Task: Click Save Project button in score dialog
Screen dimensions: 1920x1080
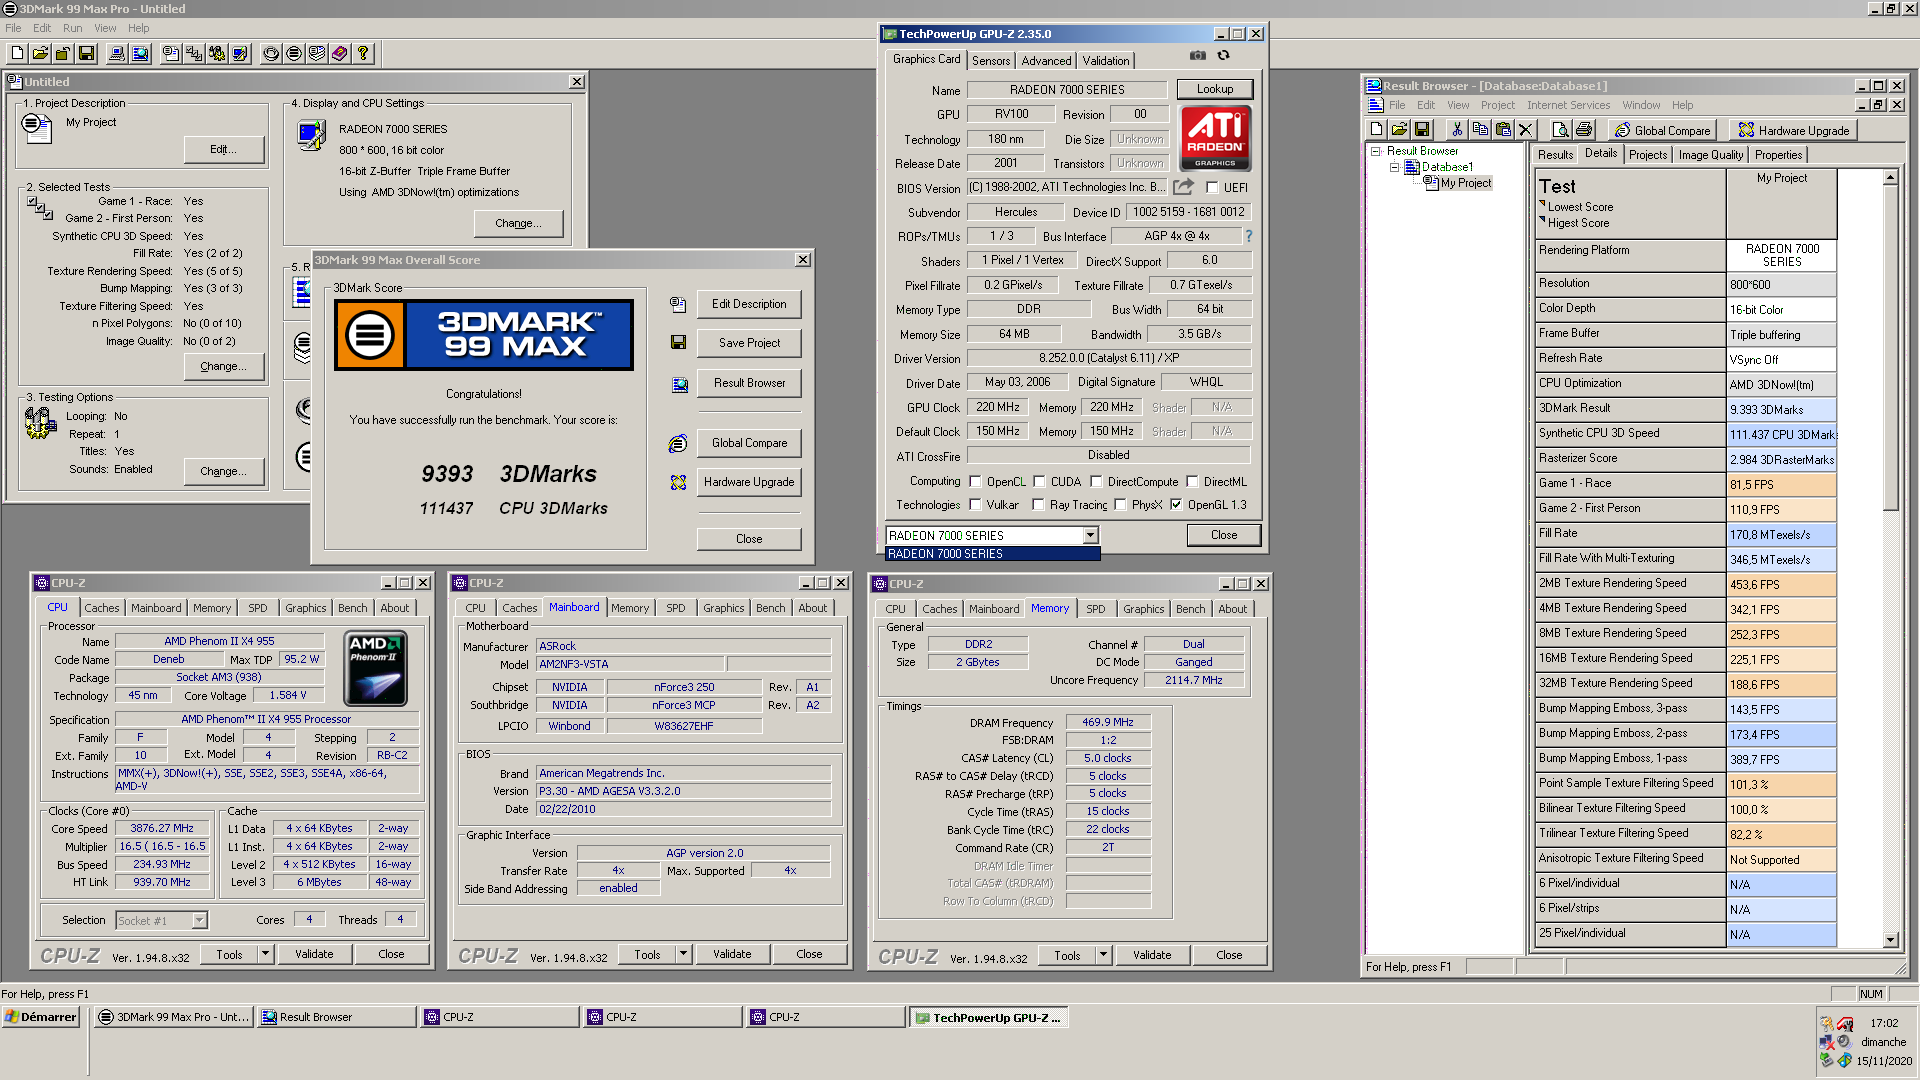Action: coord(749,343)
